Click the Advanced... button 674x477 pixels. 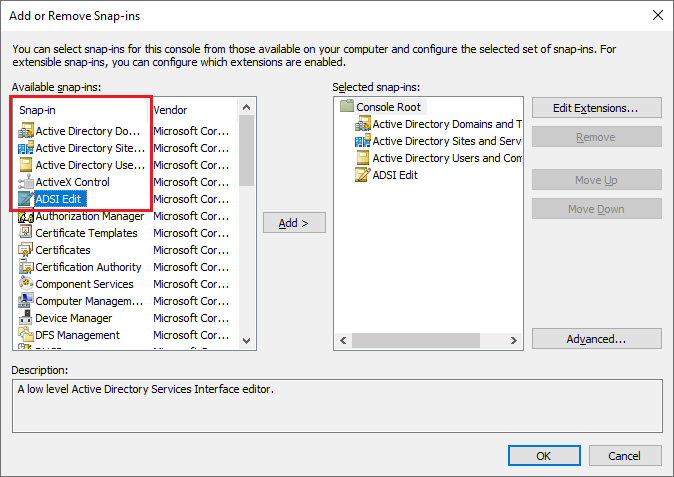[596, 339]
